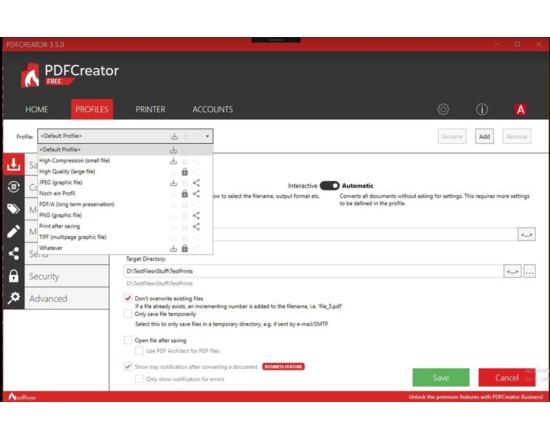550x440 pixels.
Task: Open the Send share sidebar icon
Action: tap(13, 253)
